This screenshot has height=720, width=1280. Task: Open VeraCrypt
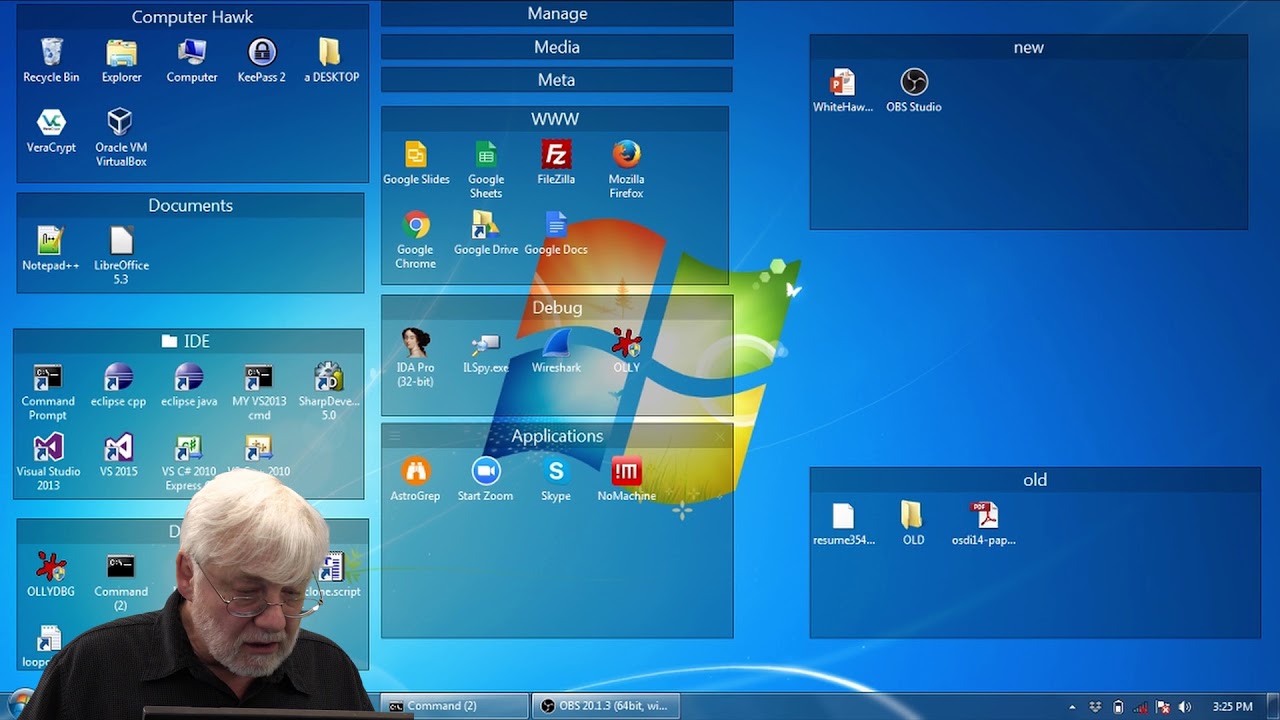[x=51, y=131]
